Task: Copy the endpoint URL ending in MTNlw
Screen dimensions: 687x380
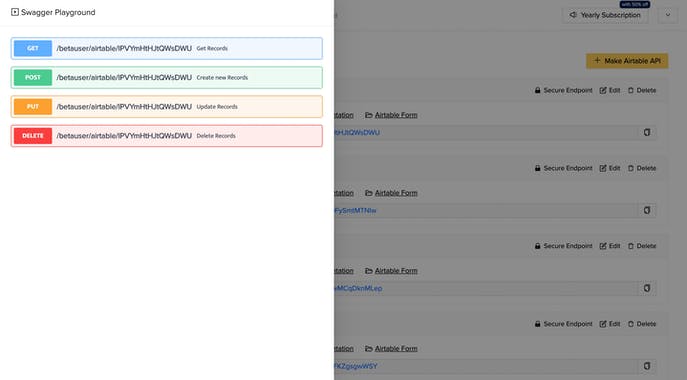Action: point(647,210)
